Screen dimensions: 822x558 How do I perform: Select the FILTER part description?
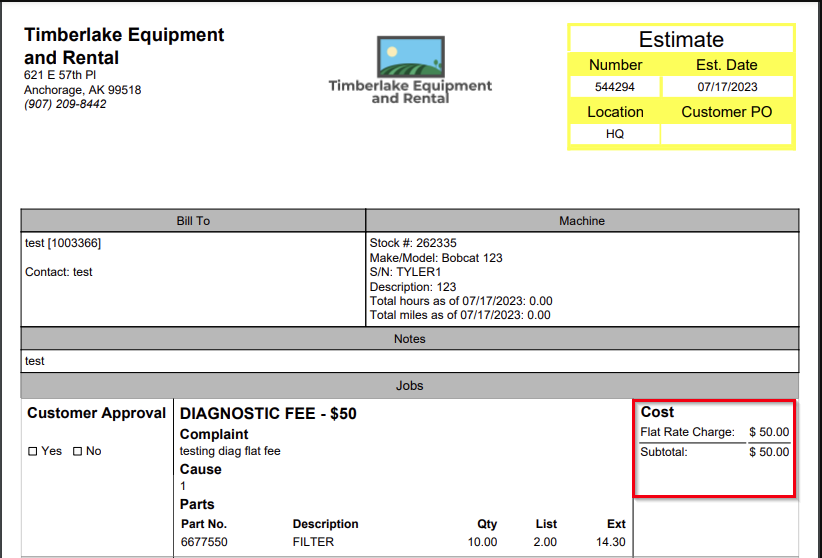[313, 542]
